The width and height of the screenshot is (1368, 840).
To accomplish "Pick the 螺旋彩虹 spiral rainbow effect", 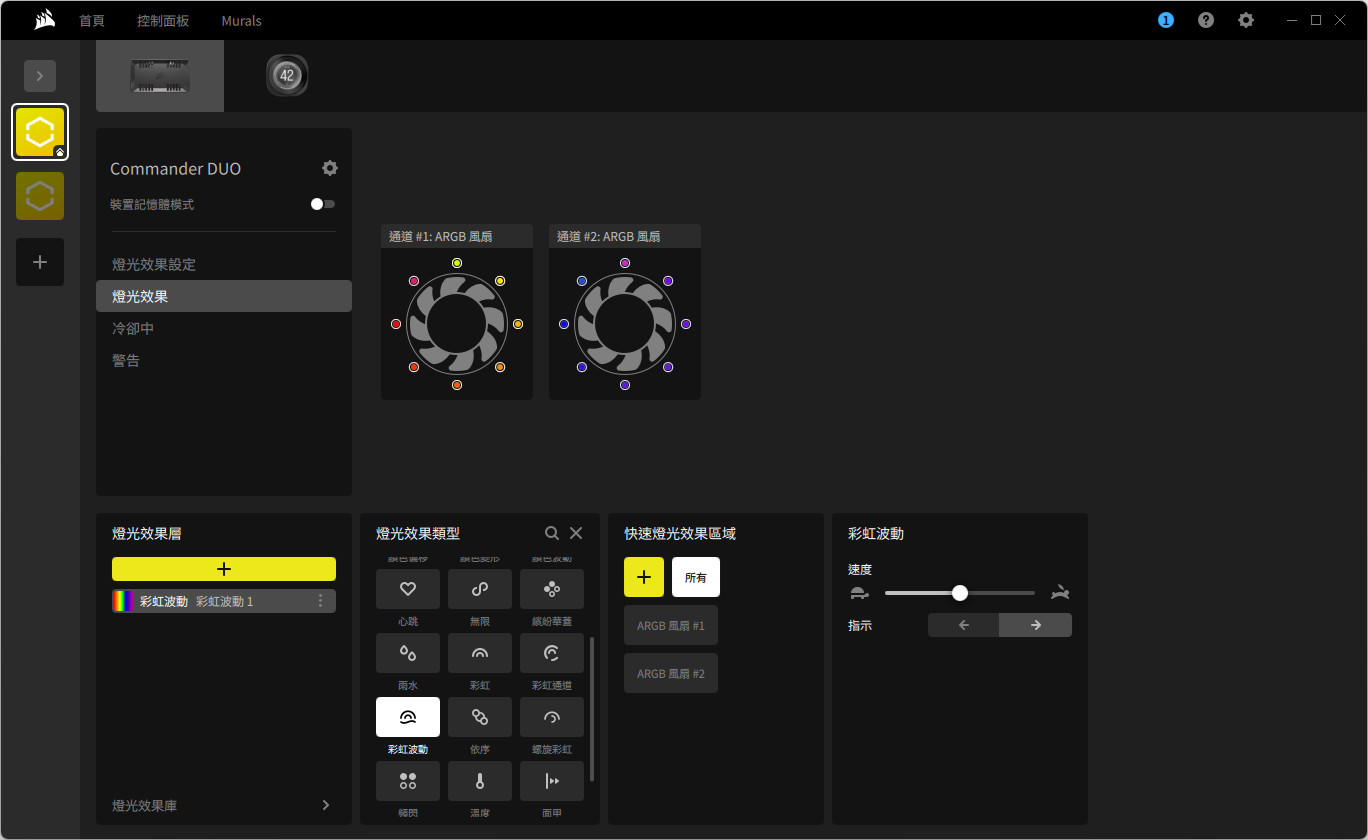I will point(551,717).
